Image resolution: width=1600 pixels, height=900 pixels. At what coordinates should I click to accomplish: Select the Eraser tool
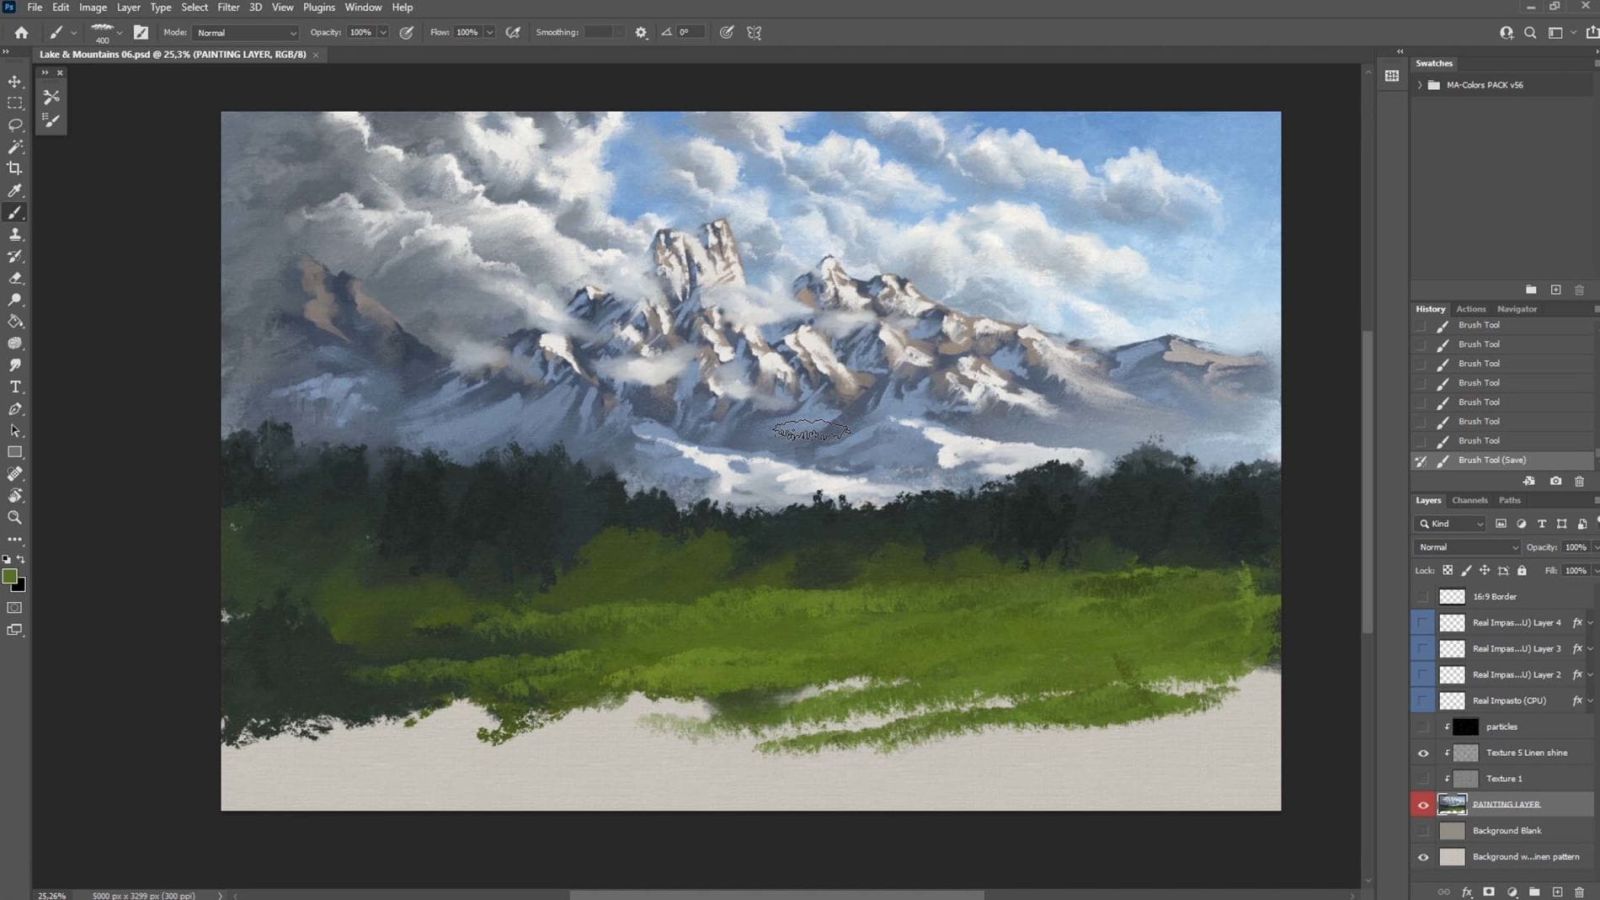tap(15, 278)
